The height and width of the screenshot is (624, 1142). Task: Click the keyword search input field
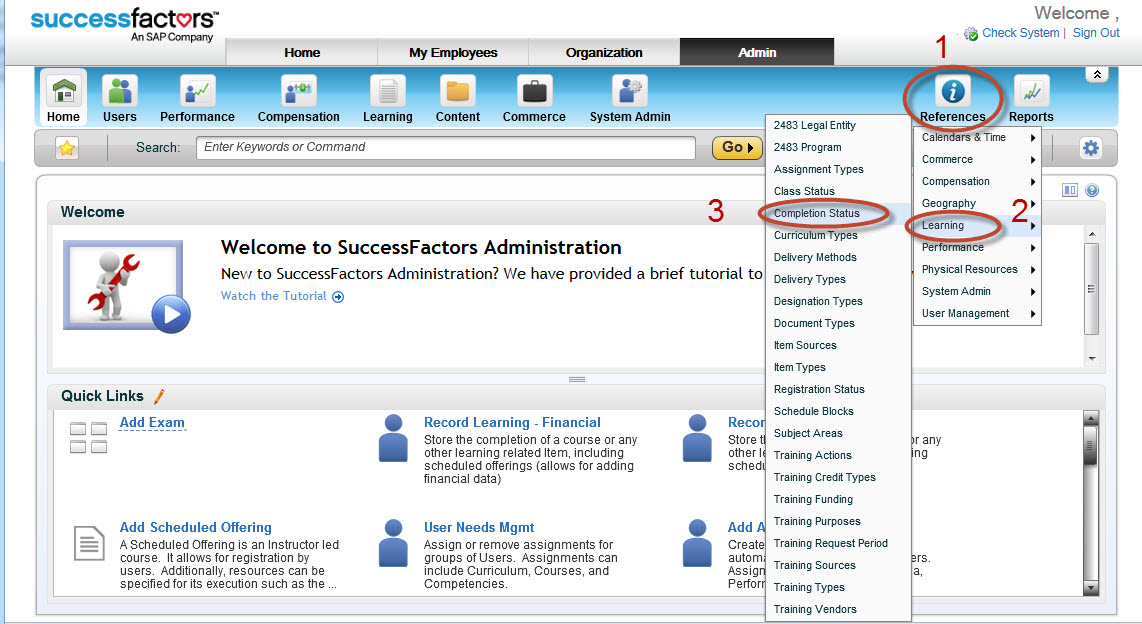tap(446, 148)
